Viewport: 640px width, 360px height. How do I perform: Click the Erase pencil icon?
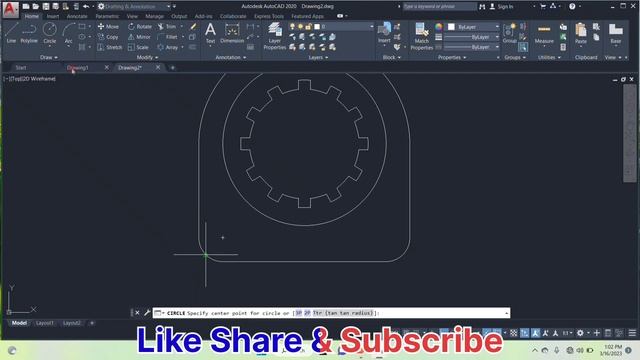click(193, 27)
